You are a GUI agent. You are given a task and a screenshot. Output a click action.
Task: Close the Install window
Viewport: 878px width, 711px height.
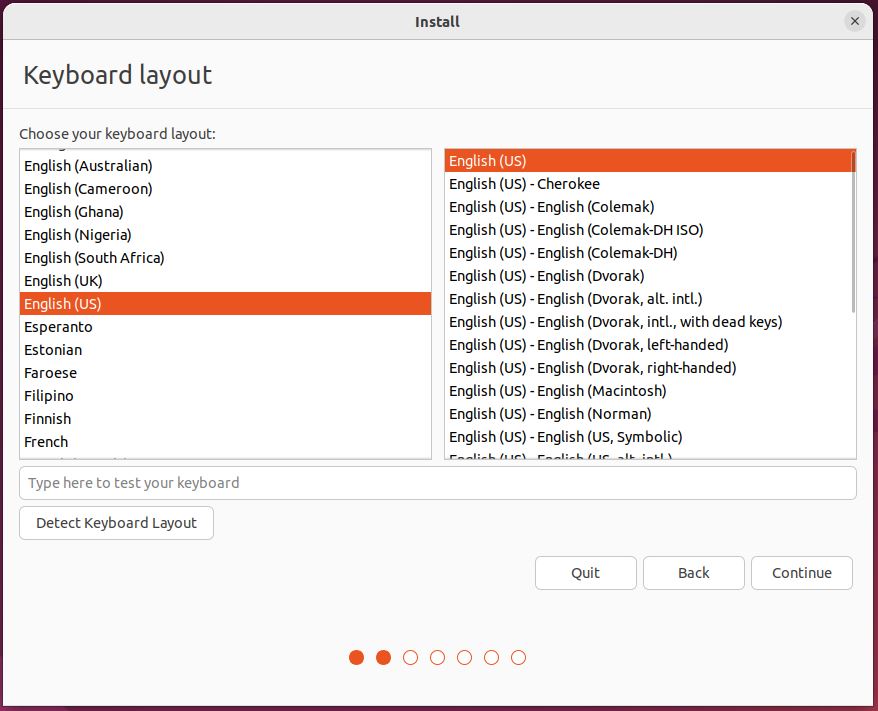854,21
